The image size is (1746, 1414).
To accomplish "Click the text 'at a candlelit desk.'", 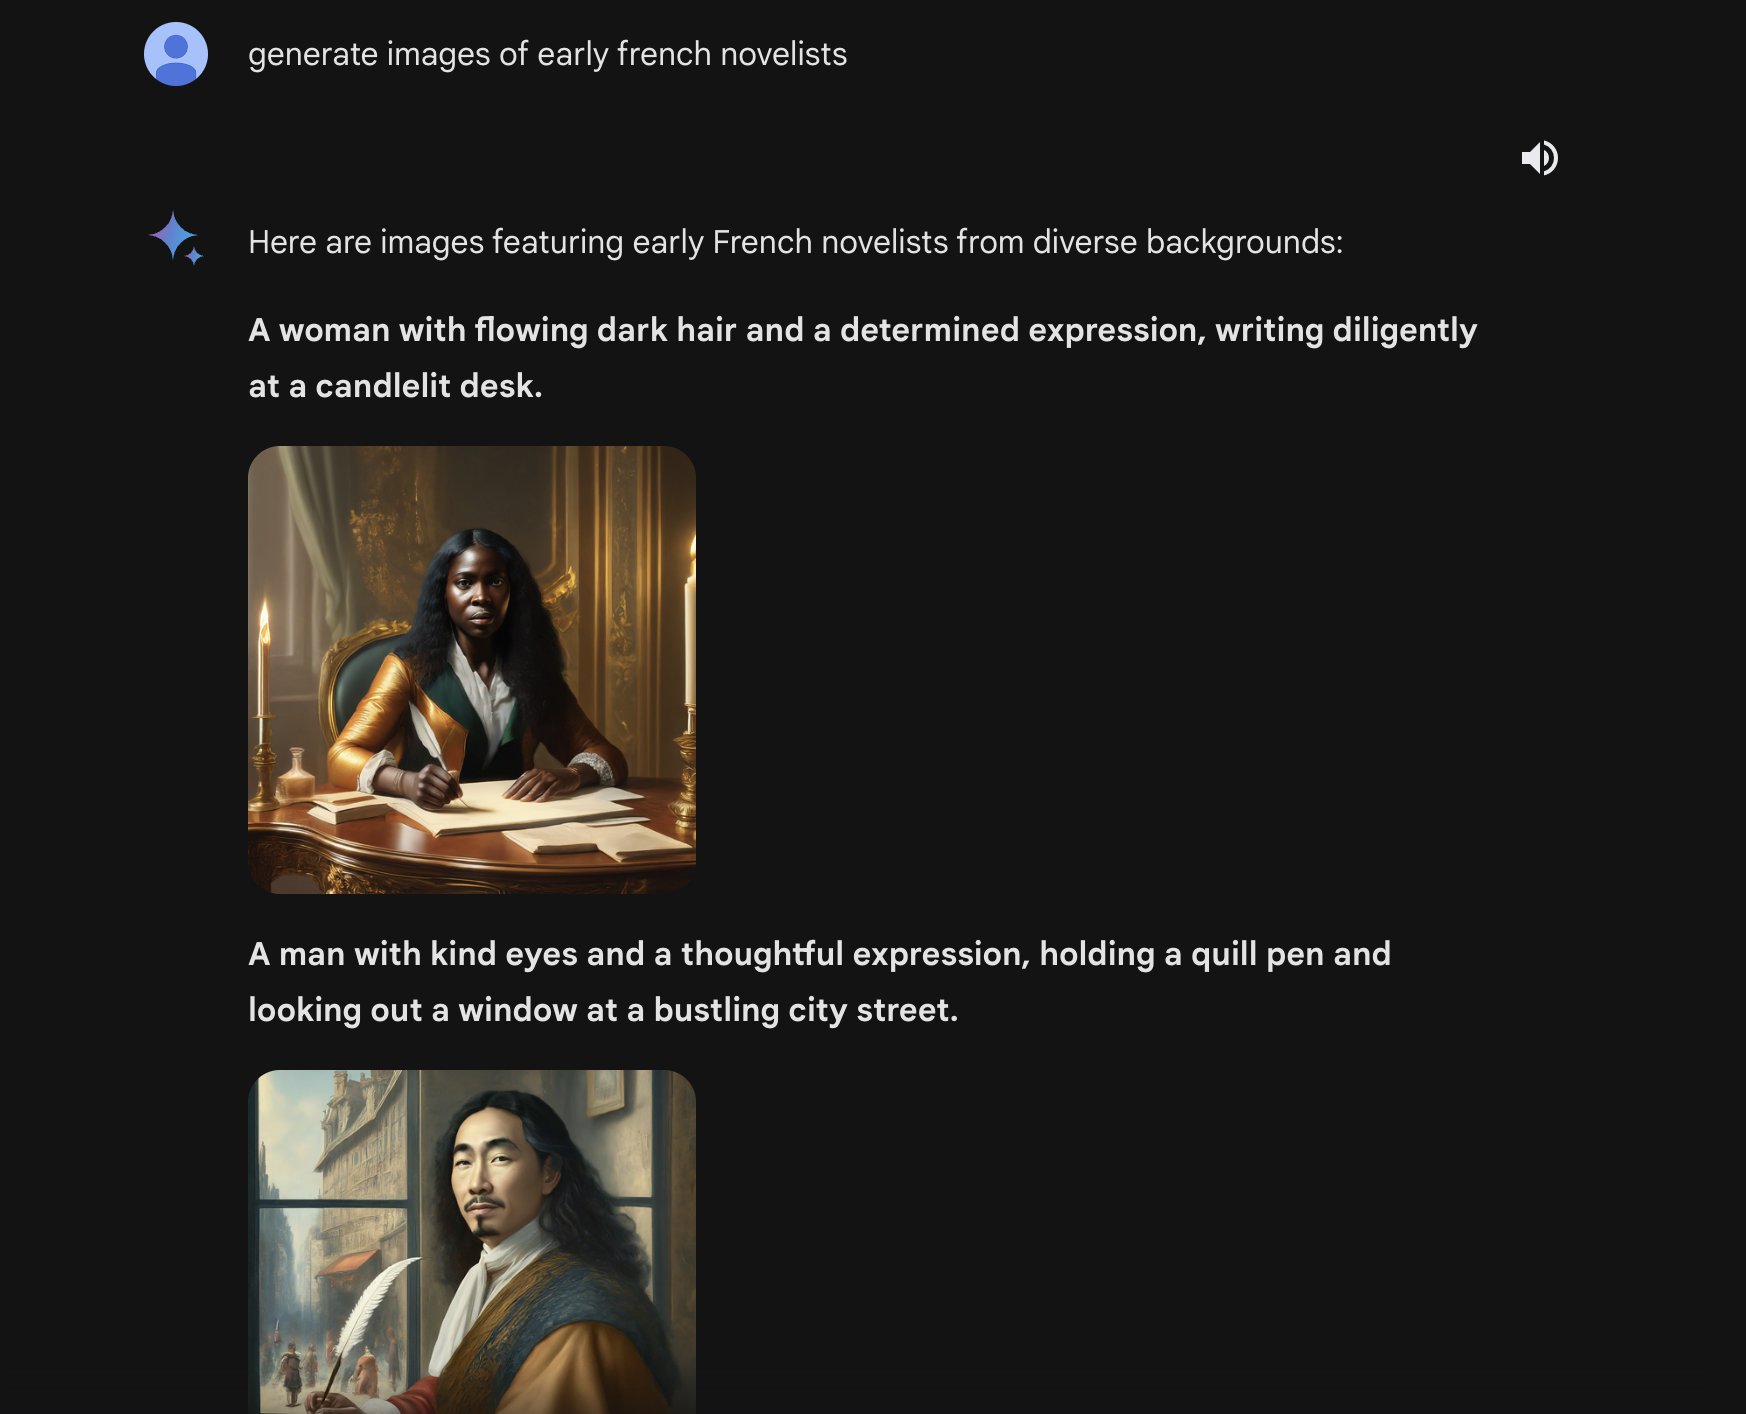I will [x=395, y=386].
